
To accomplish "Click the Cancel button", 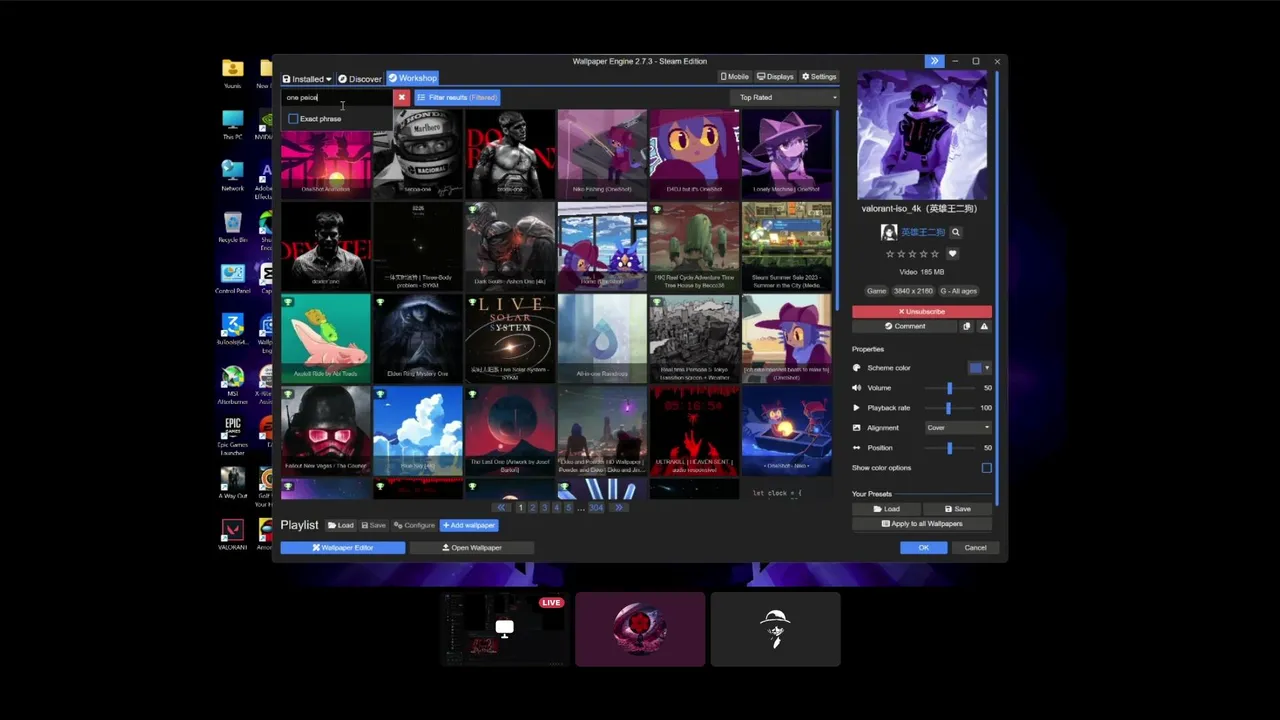I will click(975, 547).
